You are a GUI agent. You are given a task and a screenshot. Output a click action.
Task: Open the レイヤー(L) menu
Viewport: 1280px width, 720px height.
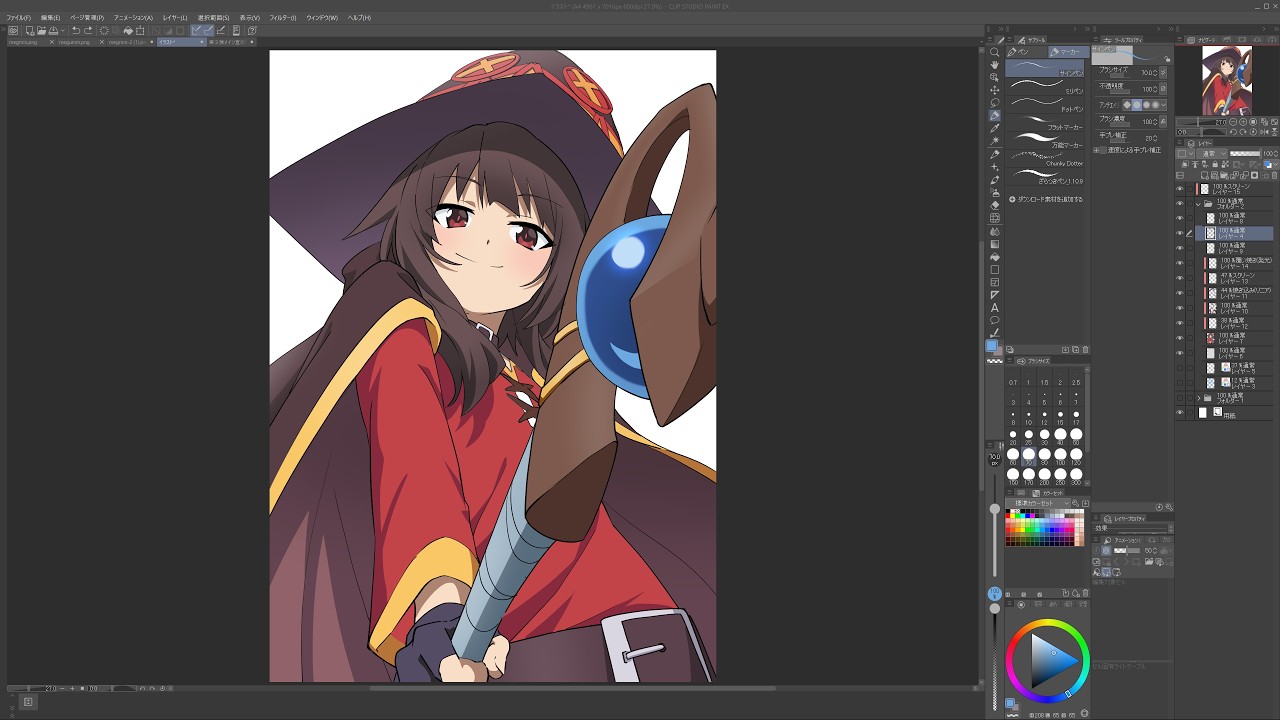[175, 18]
